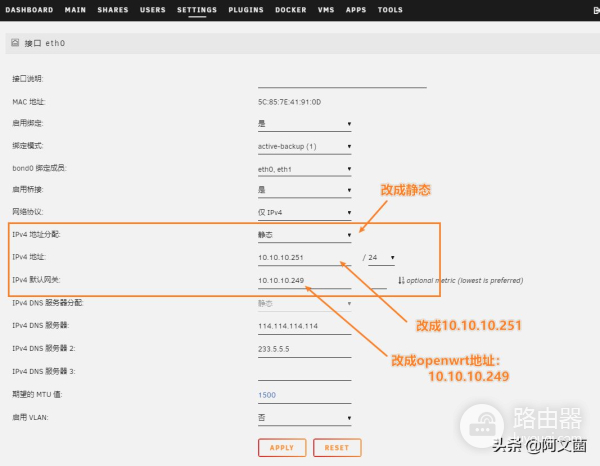Image resolution: width=600 pixels, height=466 pixels.
Task: Click the DNS server field 114.114.114.114
Action: [x=305, y=326]
